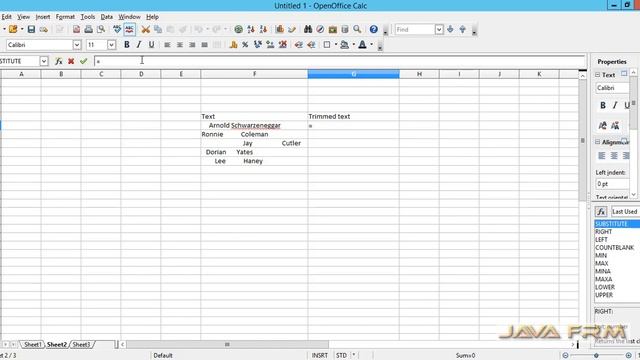The width and height of the screenshot is (640, 360).
Task: Open the Name Box dropdown arrow
Action: click(44, 61)
